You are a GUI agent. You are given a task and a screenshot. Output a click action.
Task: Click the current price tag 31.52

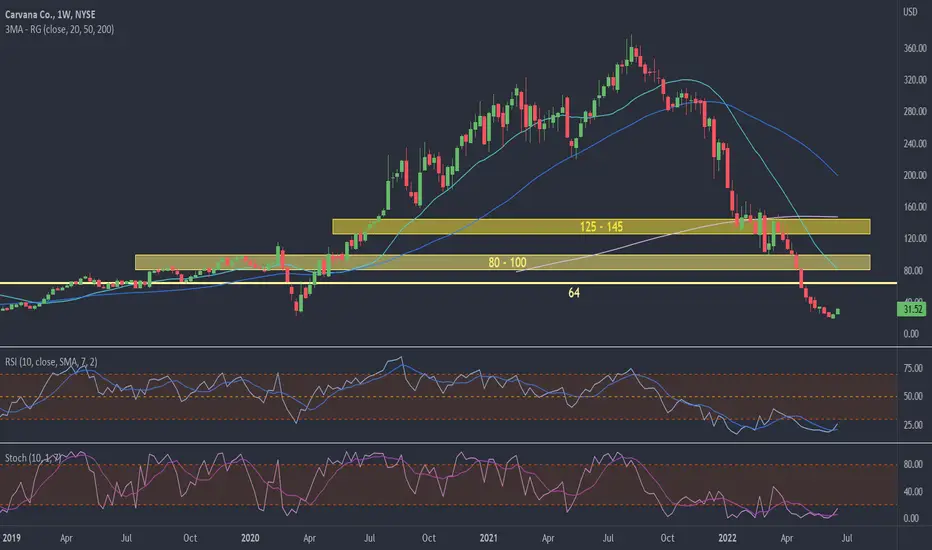click(912, 309)
